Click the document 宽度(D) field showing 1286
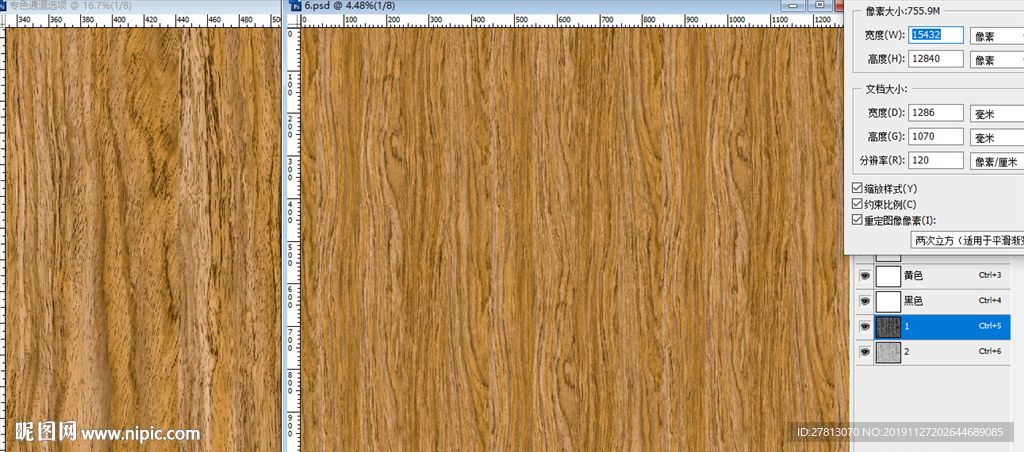This screenshot has width=1024, height=452. point(936,112)
